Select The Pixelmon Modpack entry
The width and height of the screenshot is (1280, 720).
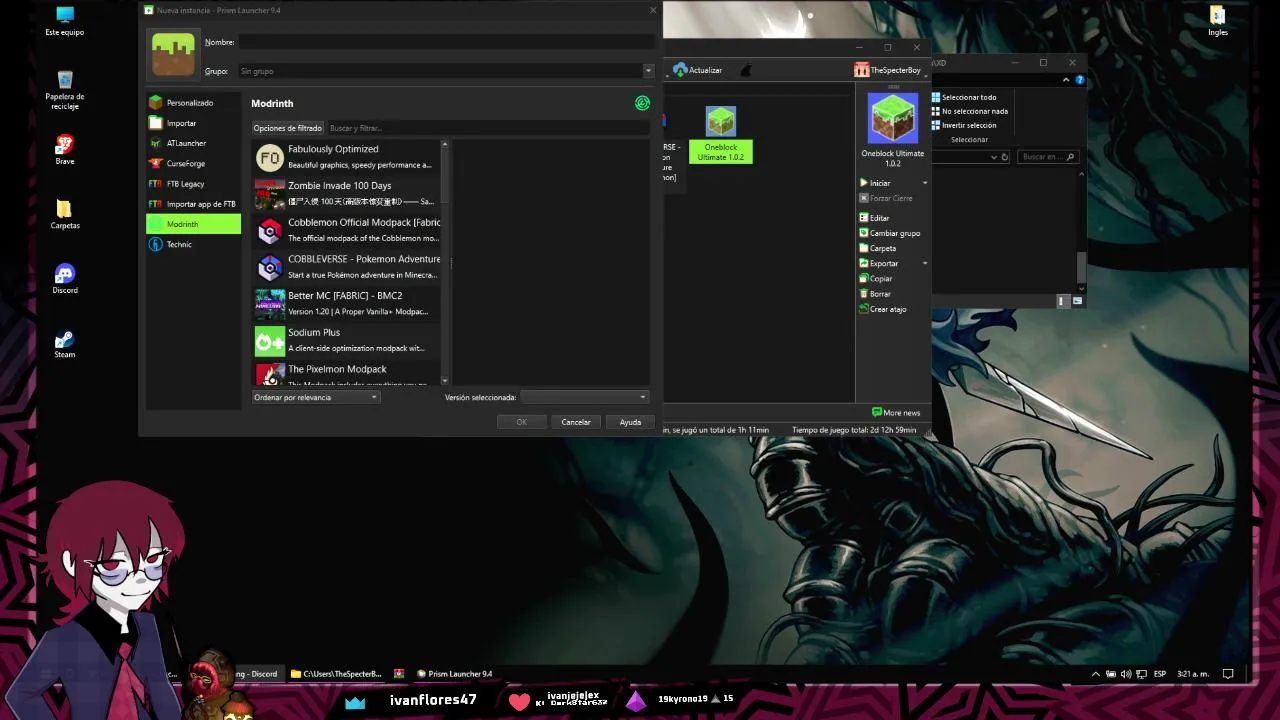point(347,374)
